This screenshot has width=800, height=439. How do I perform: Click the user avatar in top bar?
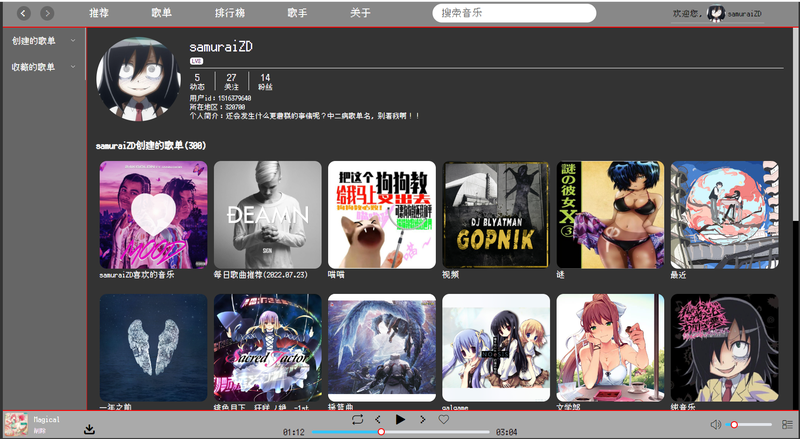point(716,13)
